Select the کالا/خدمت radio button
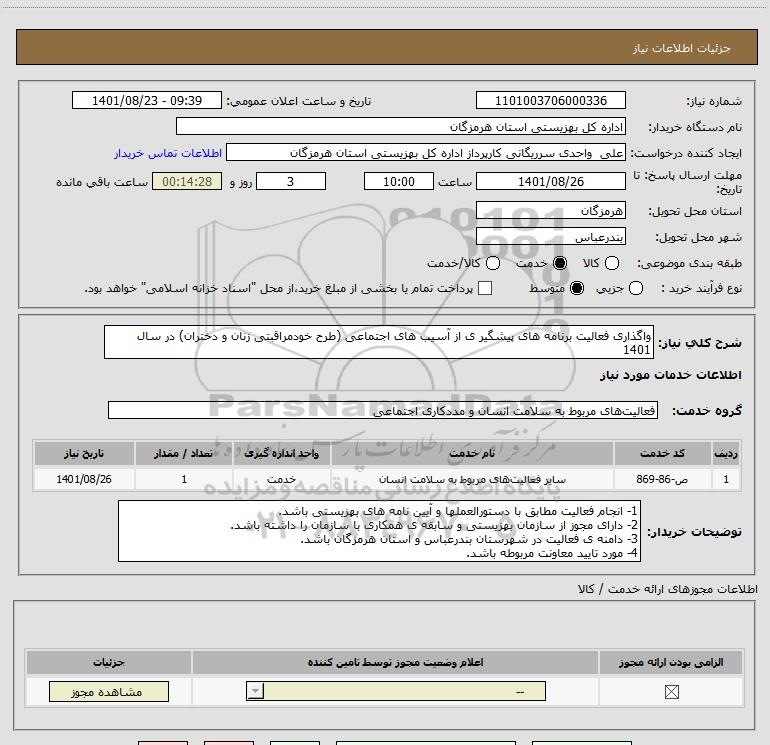The height and width of the screenshot is (745, 770). [x=493, y=263]
